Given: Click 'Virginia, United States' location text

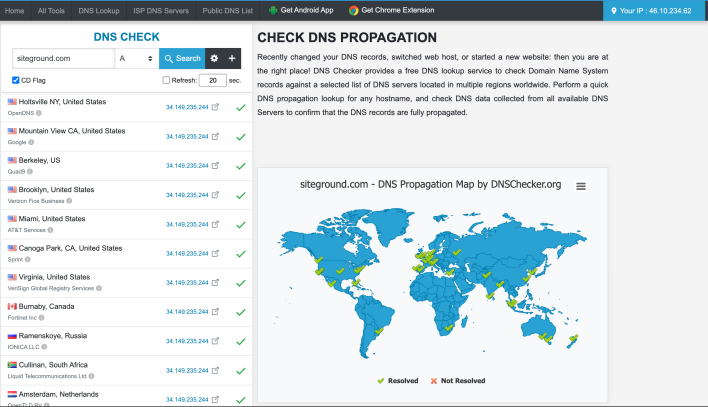Looking at the screenshot, I should [54, 277].
